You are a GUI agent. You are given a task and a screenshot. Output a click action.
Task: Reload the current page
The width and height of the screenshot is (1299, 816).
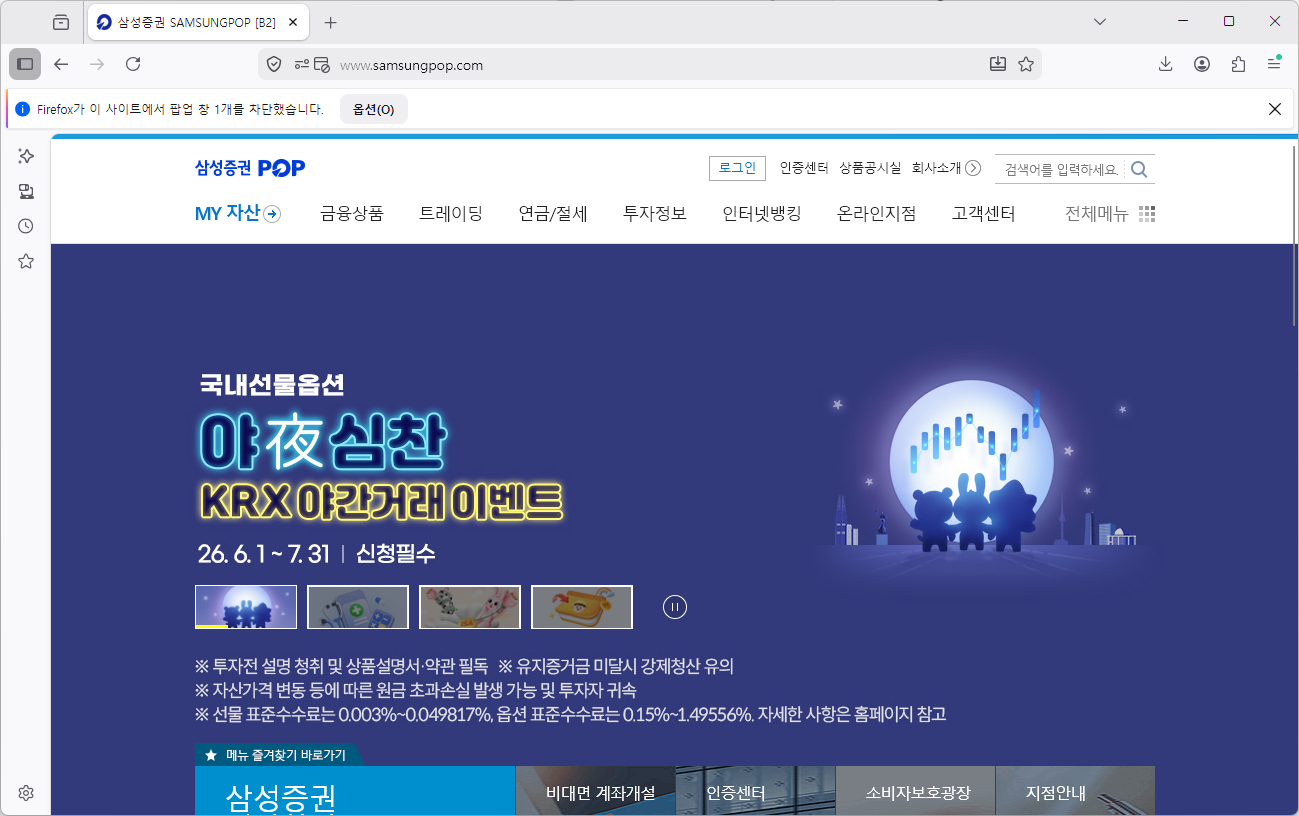point(133,64)
